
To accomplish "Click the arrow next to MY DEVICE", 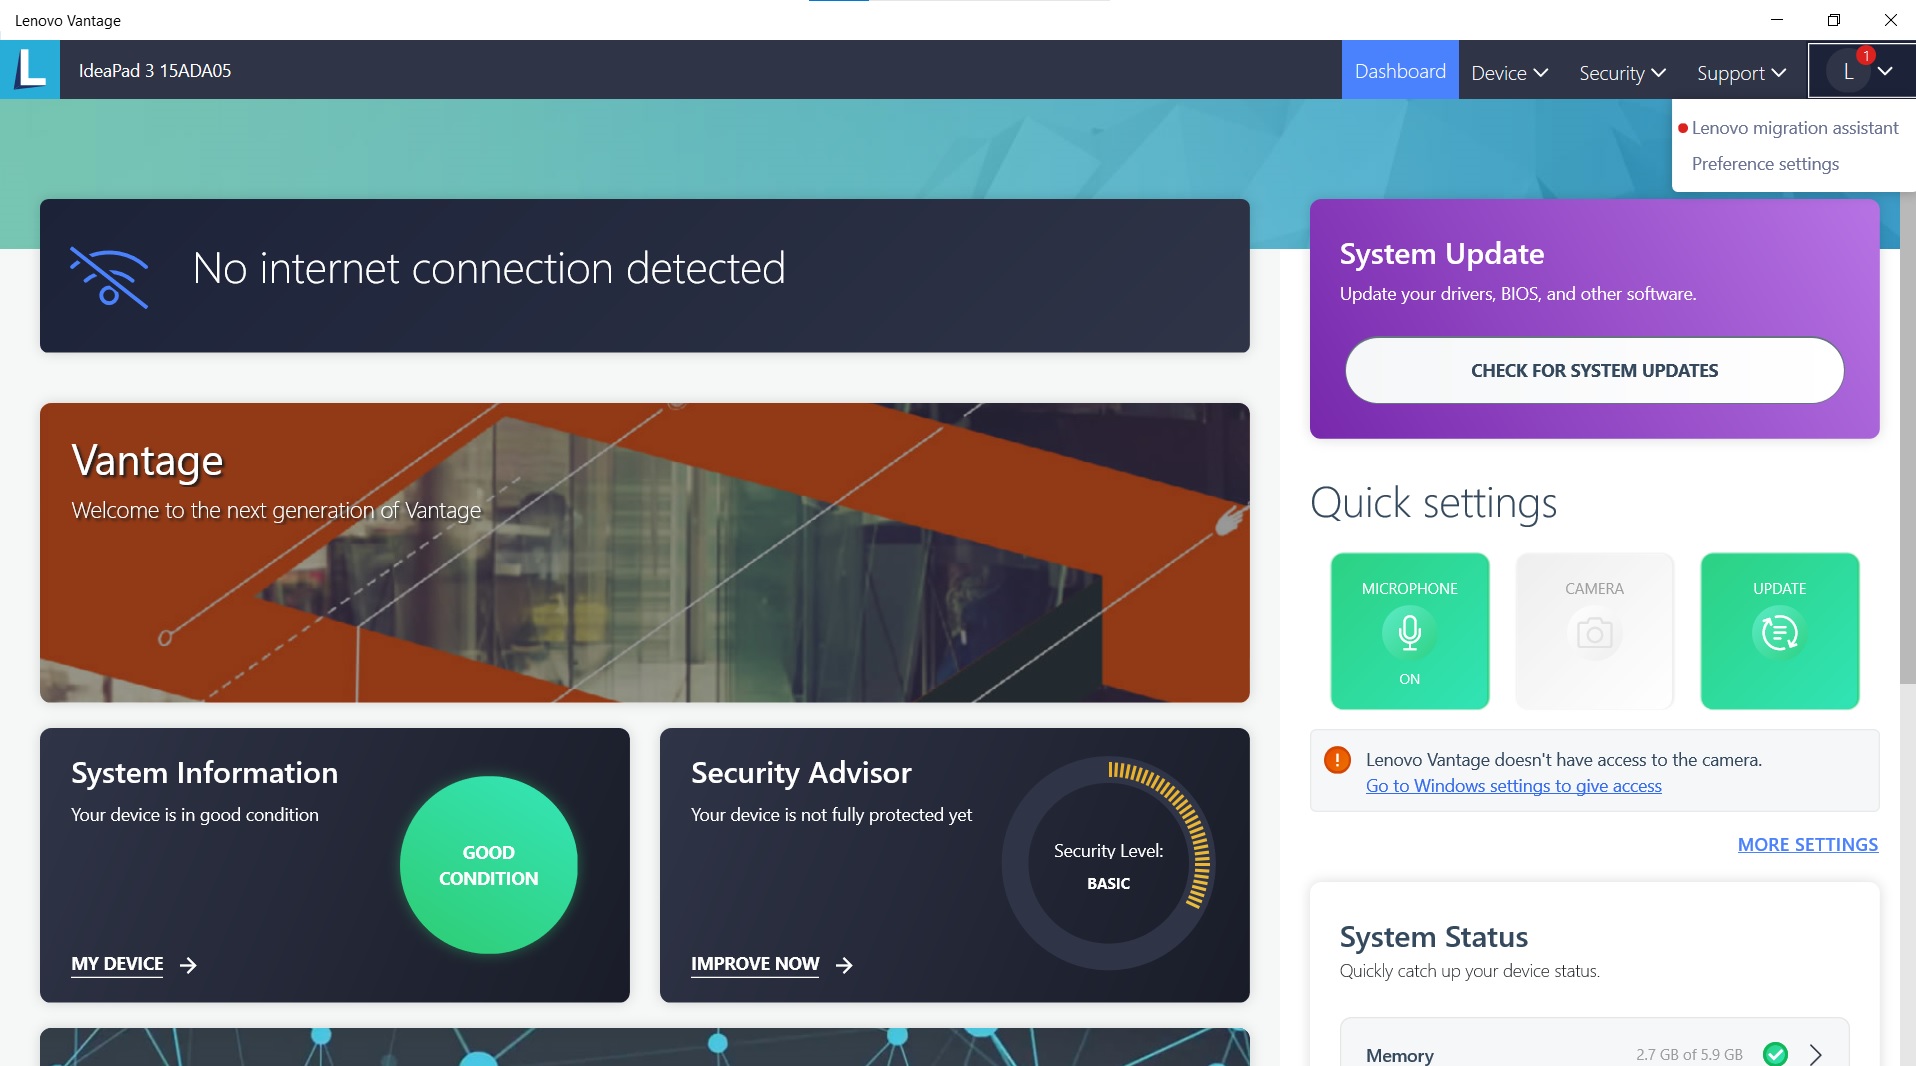I will click(x=188, y=965).
